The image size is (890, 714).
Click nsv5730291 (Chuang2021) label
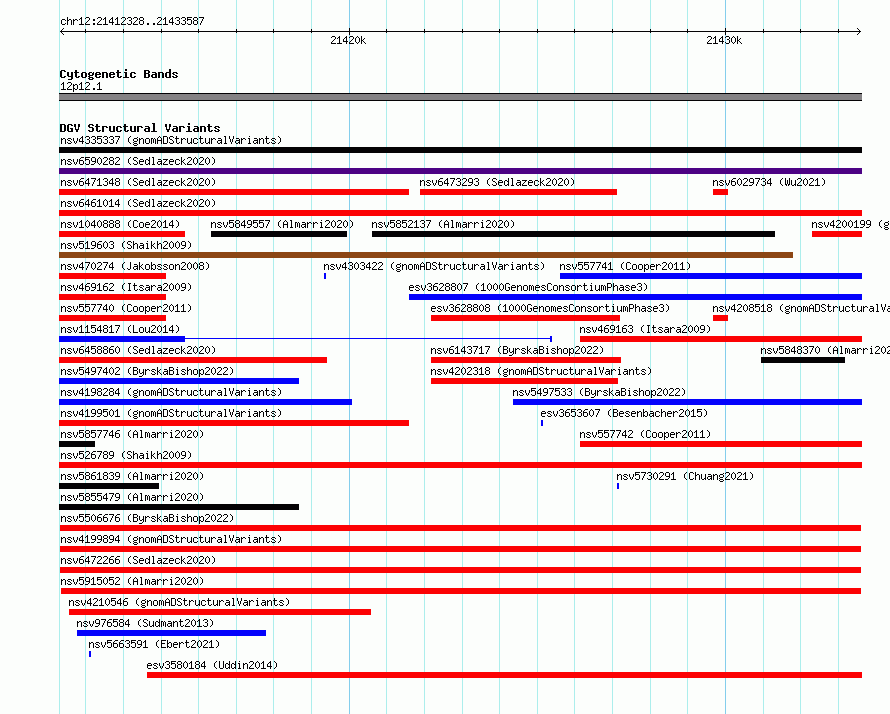[685, 476]
